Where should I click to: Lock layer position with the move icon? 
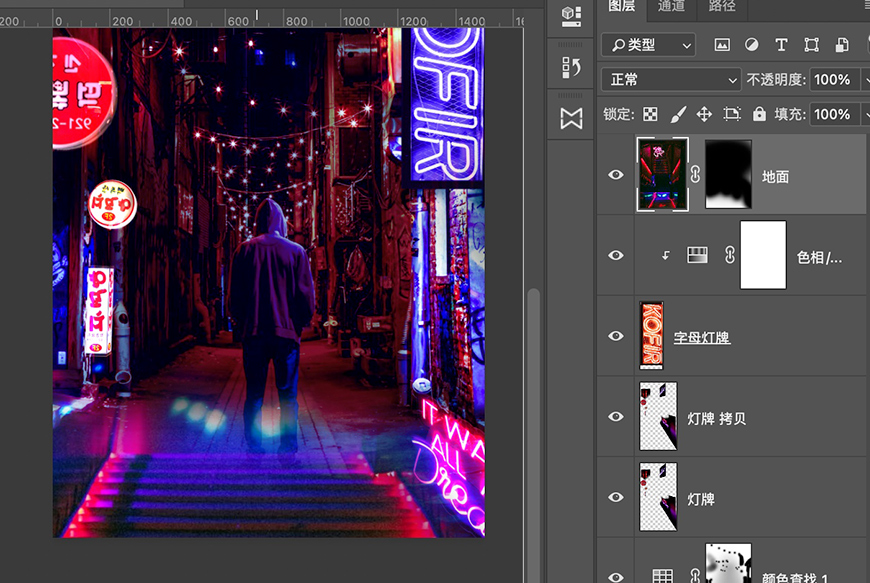(x=705, y=113)
